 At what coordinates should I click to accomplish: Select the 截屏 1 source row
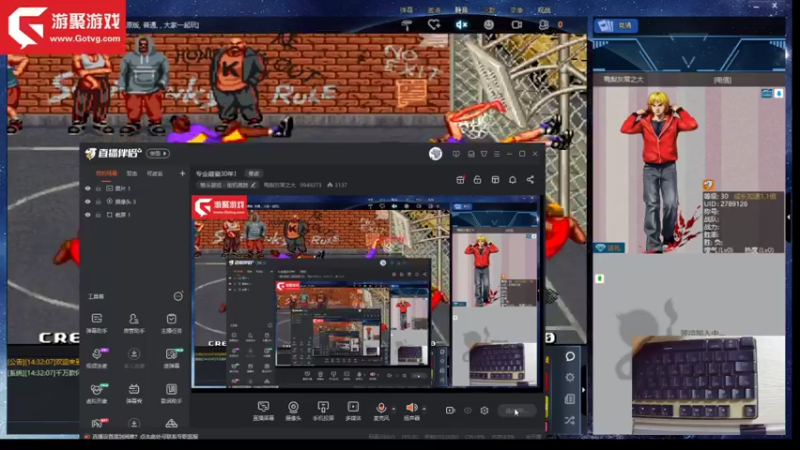tap(135, 215)
